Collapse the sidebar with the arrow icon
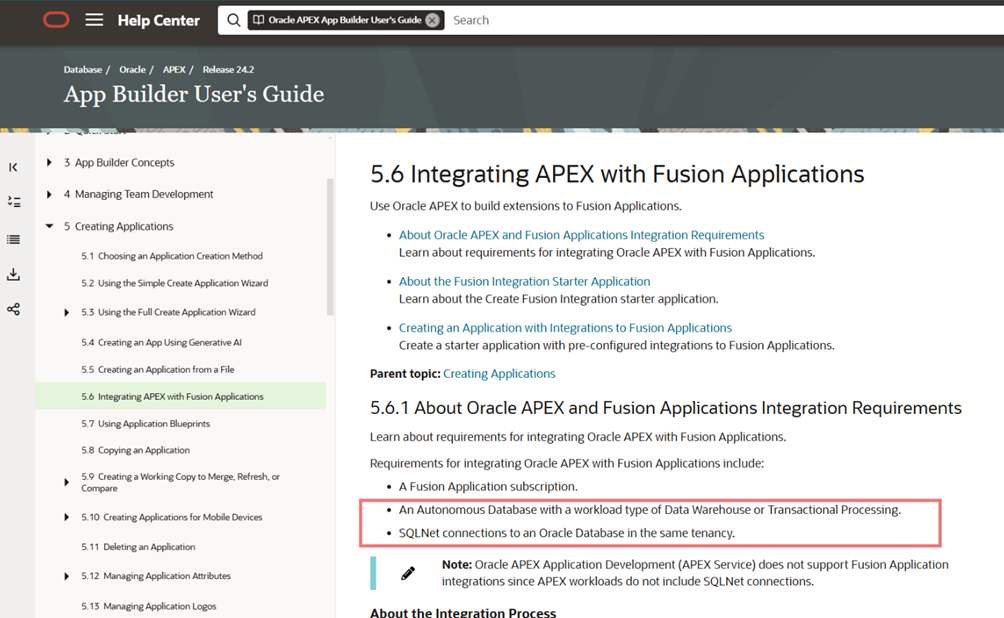Viewport: 1004px width, 618px height. (x=13, y=167)
